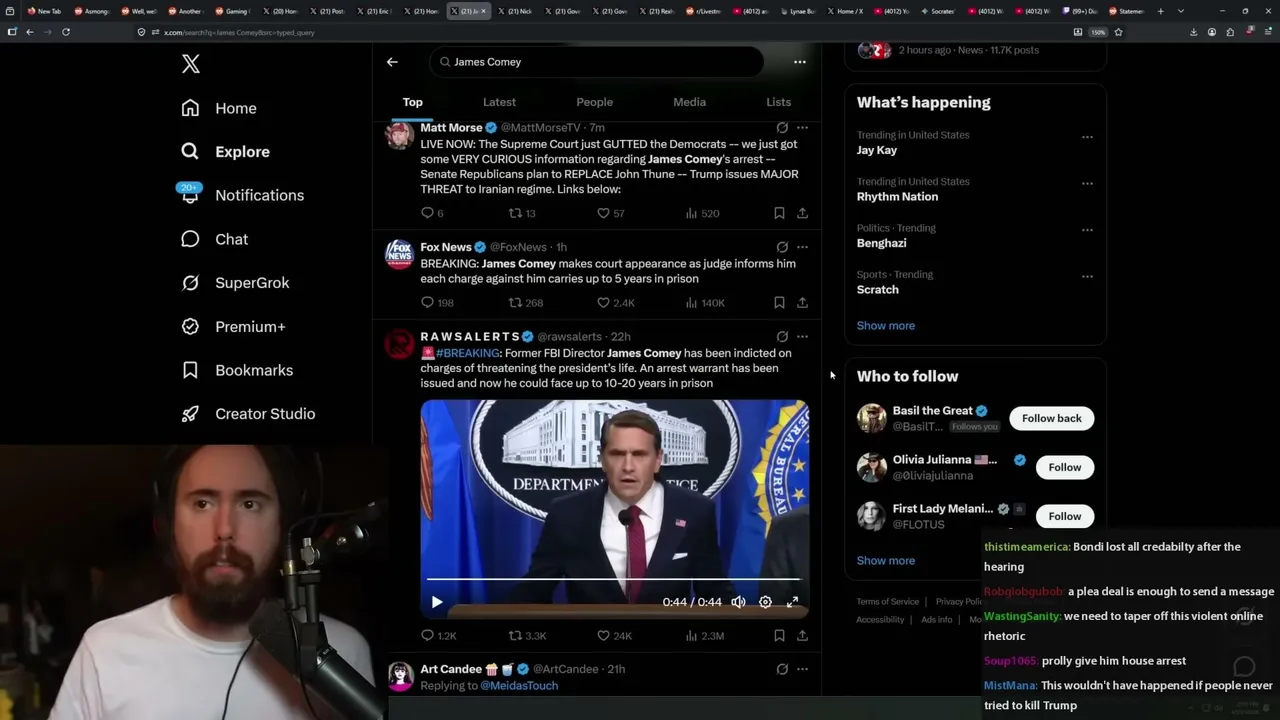Open options for Jay Kay trend
The image size is (1280, 720).
[1087, 137]
